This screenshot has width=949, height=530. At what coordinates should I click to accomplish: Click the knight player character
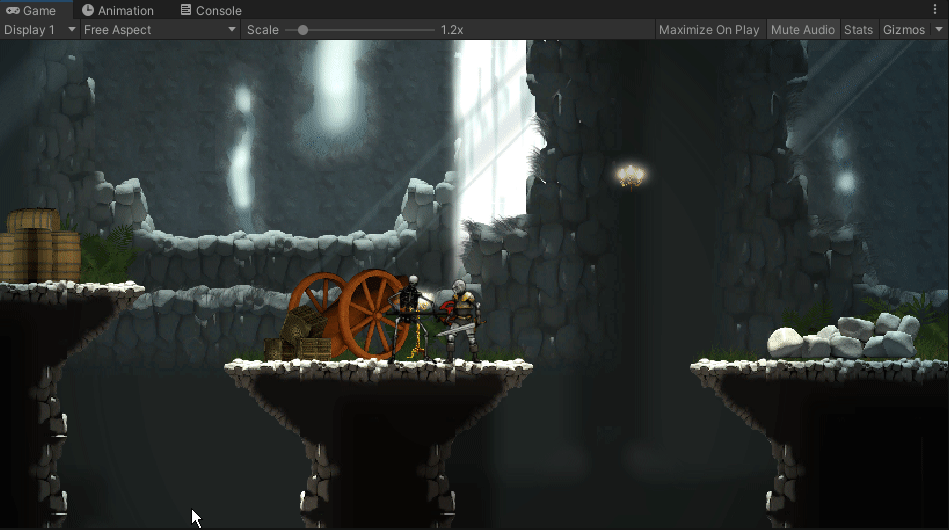pyautogui.click(x=461, y=321)
